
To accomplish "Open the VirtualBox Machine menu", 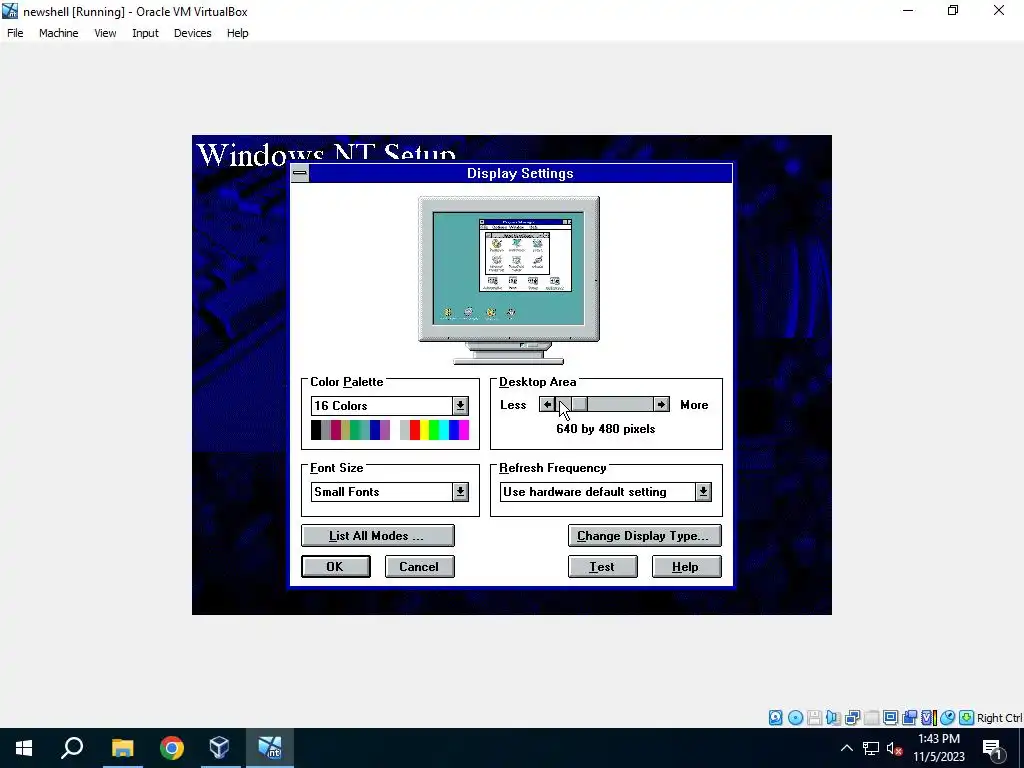I will pyautogui.click(x=59, y=33).
